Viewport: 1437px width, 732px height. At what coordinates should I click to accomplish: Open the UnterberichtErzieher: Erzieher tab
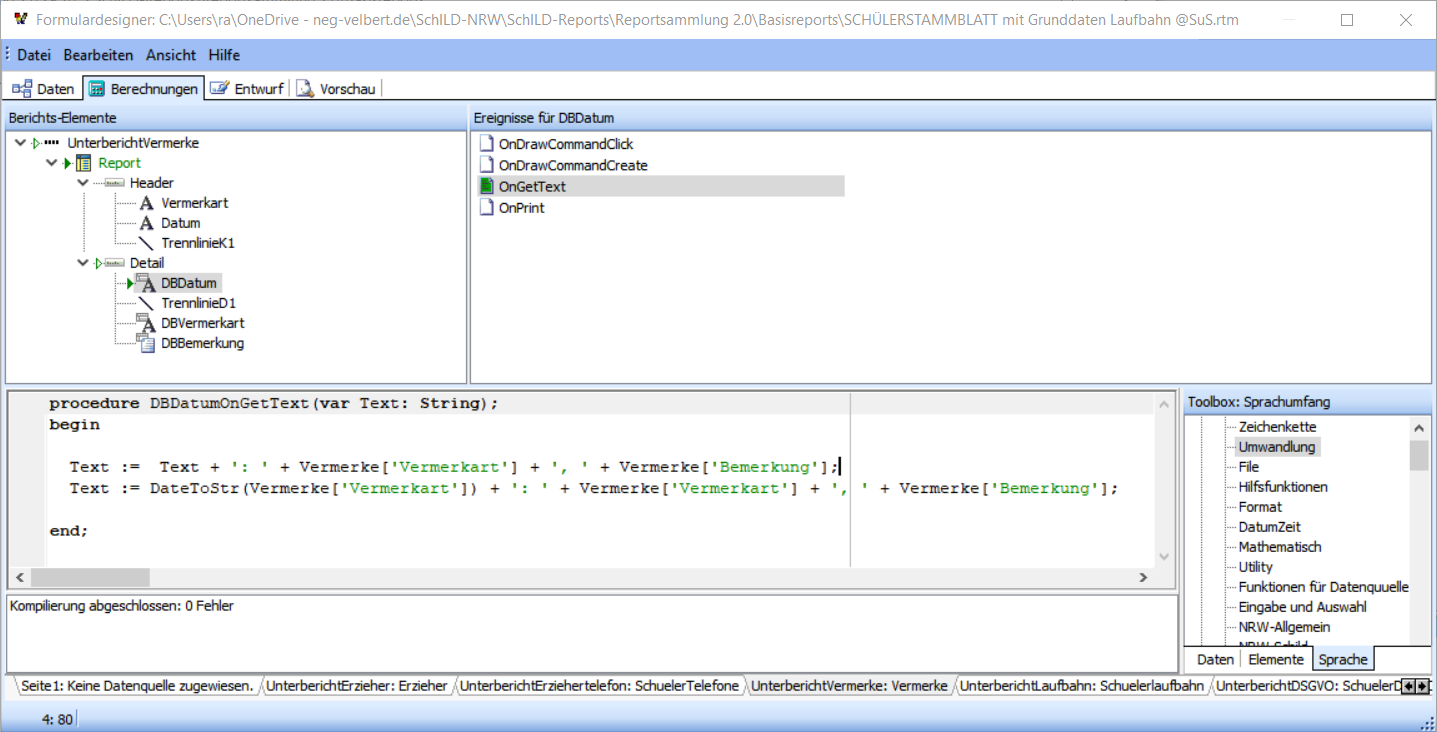[x=357, y=686]
